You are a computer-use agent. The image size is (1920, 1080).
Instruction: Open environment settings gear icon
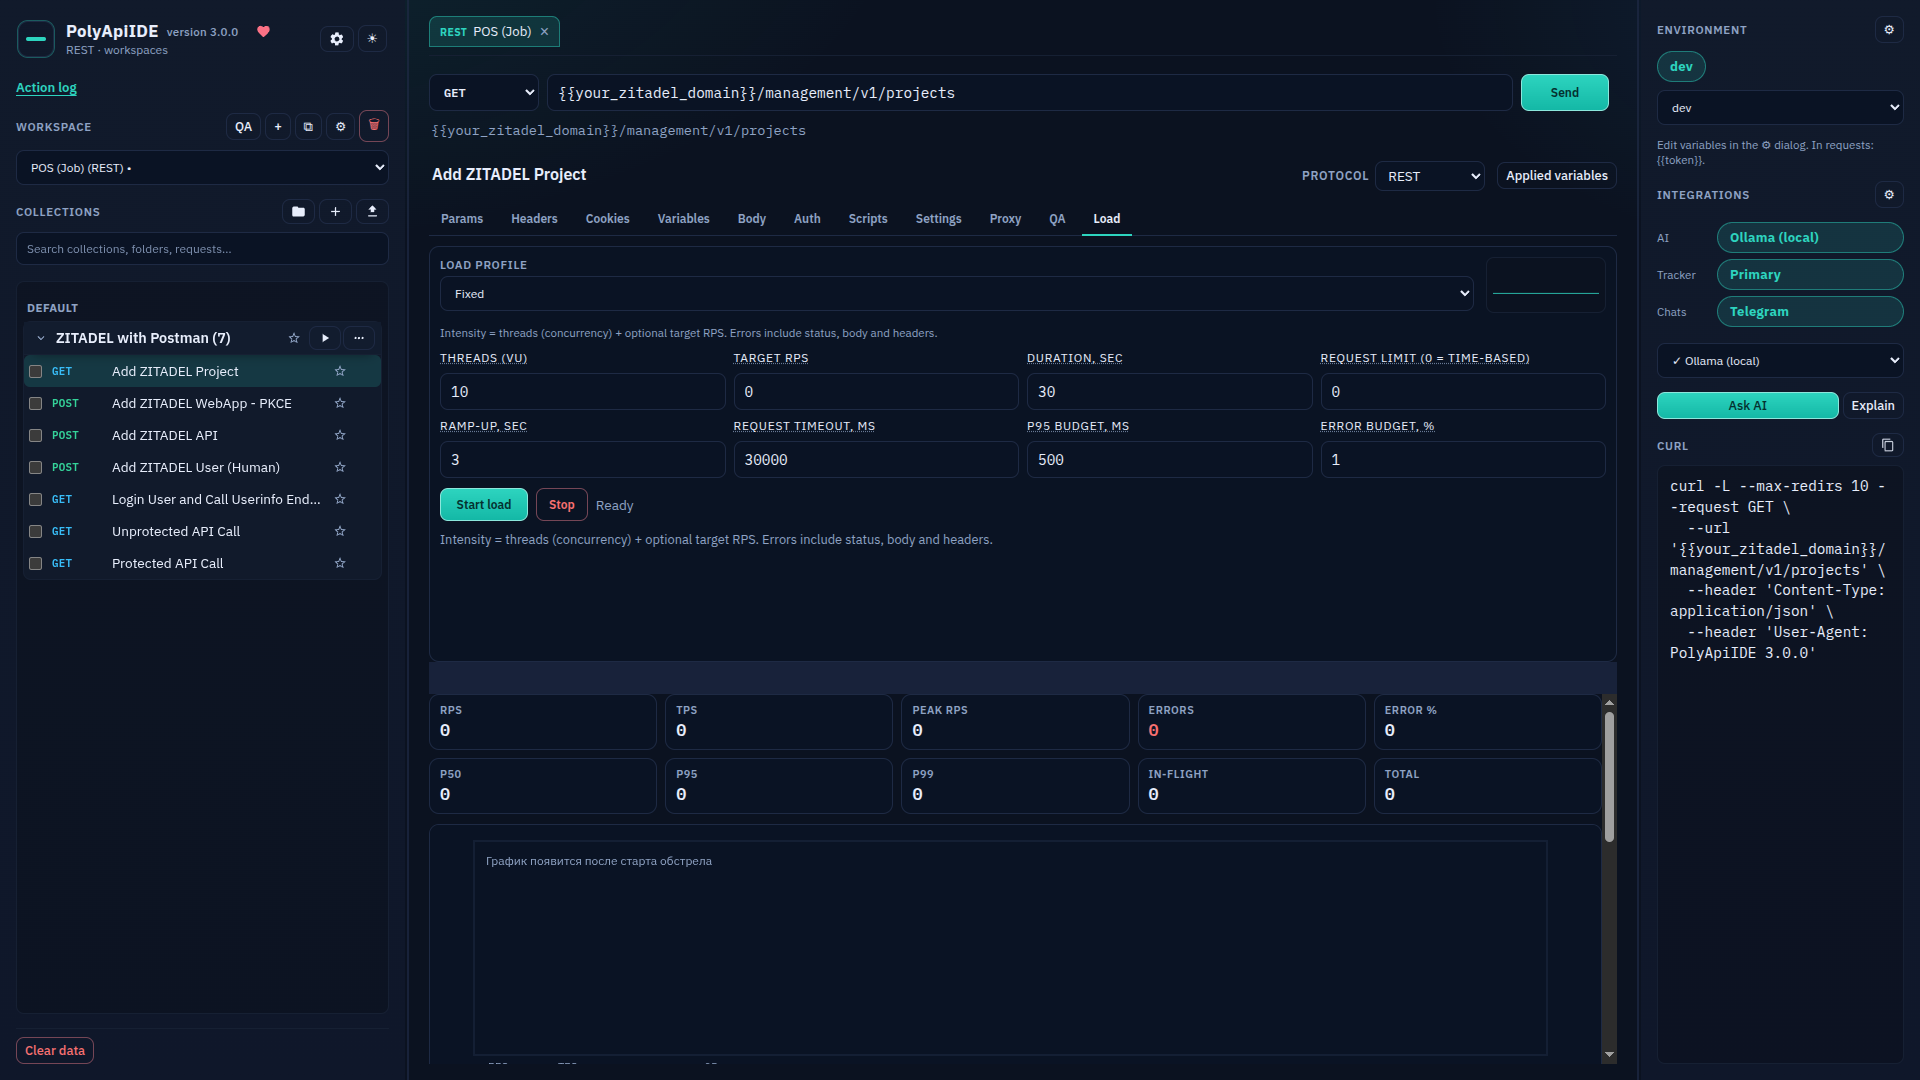pyautogui.click(x=1889, y=30)
